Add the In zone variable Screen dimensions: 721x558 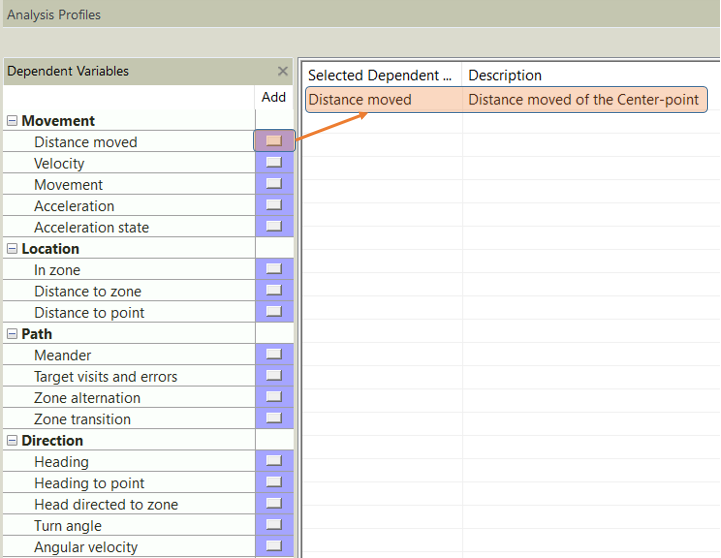click(274, 268)
